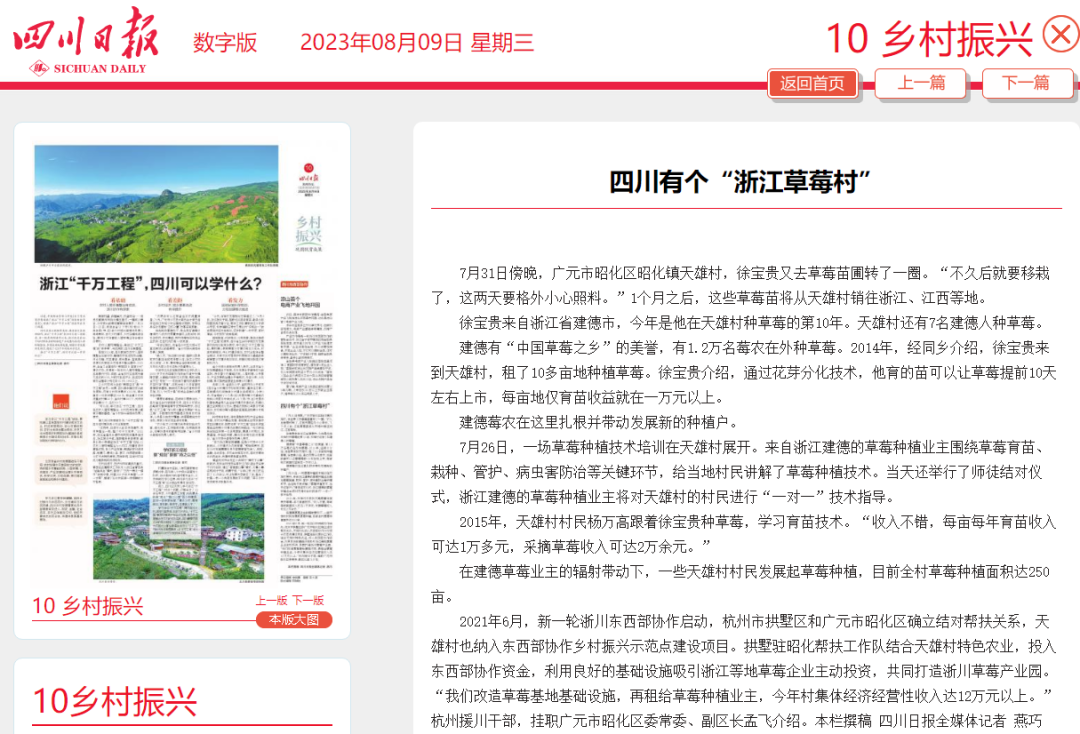
Task: Click the 下一版 link under thumbnail
Action: coord(307,600)
